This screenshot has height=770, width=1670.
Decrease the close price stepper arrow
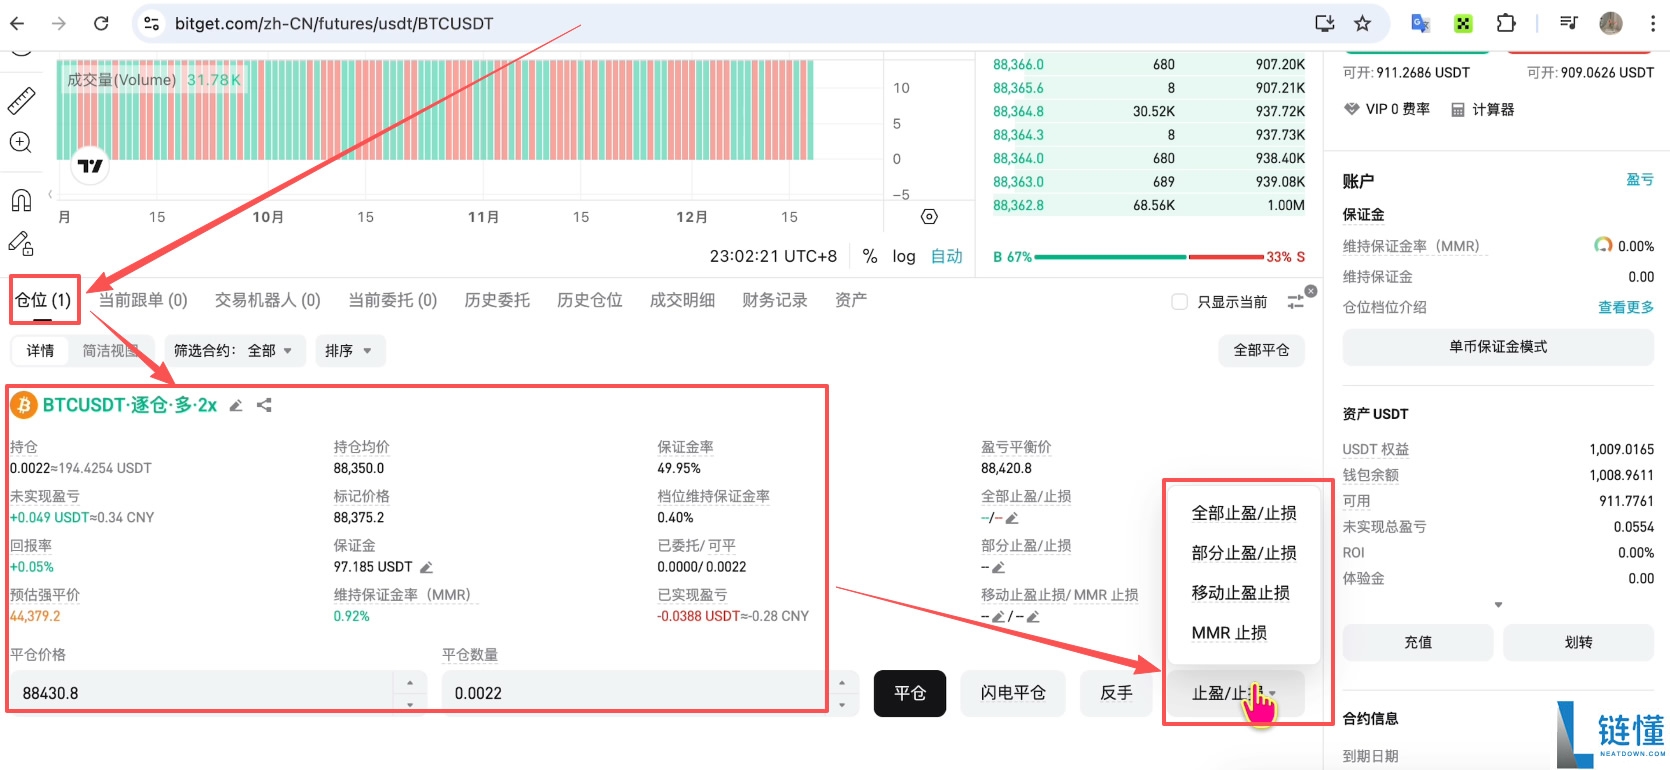pos(410,704)
